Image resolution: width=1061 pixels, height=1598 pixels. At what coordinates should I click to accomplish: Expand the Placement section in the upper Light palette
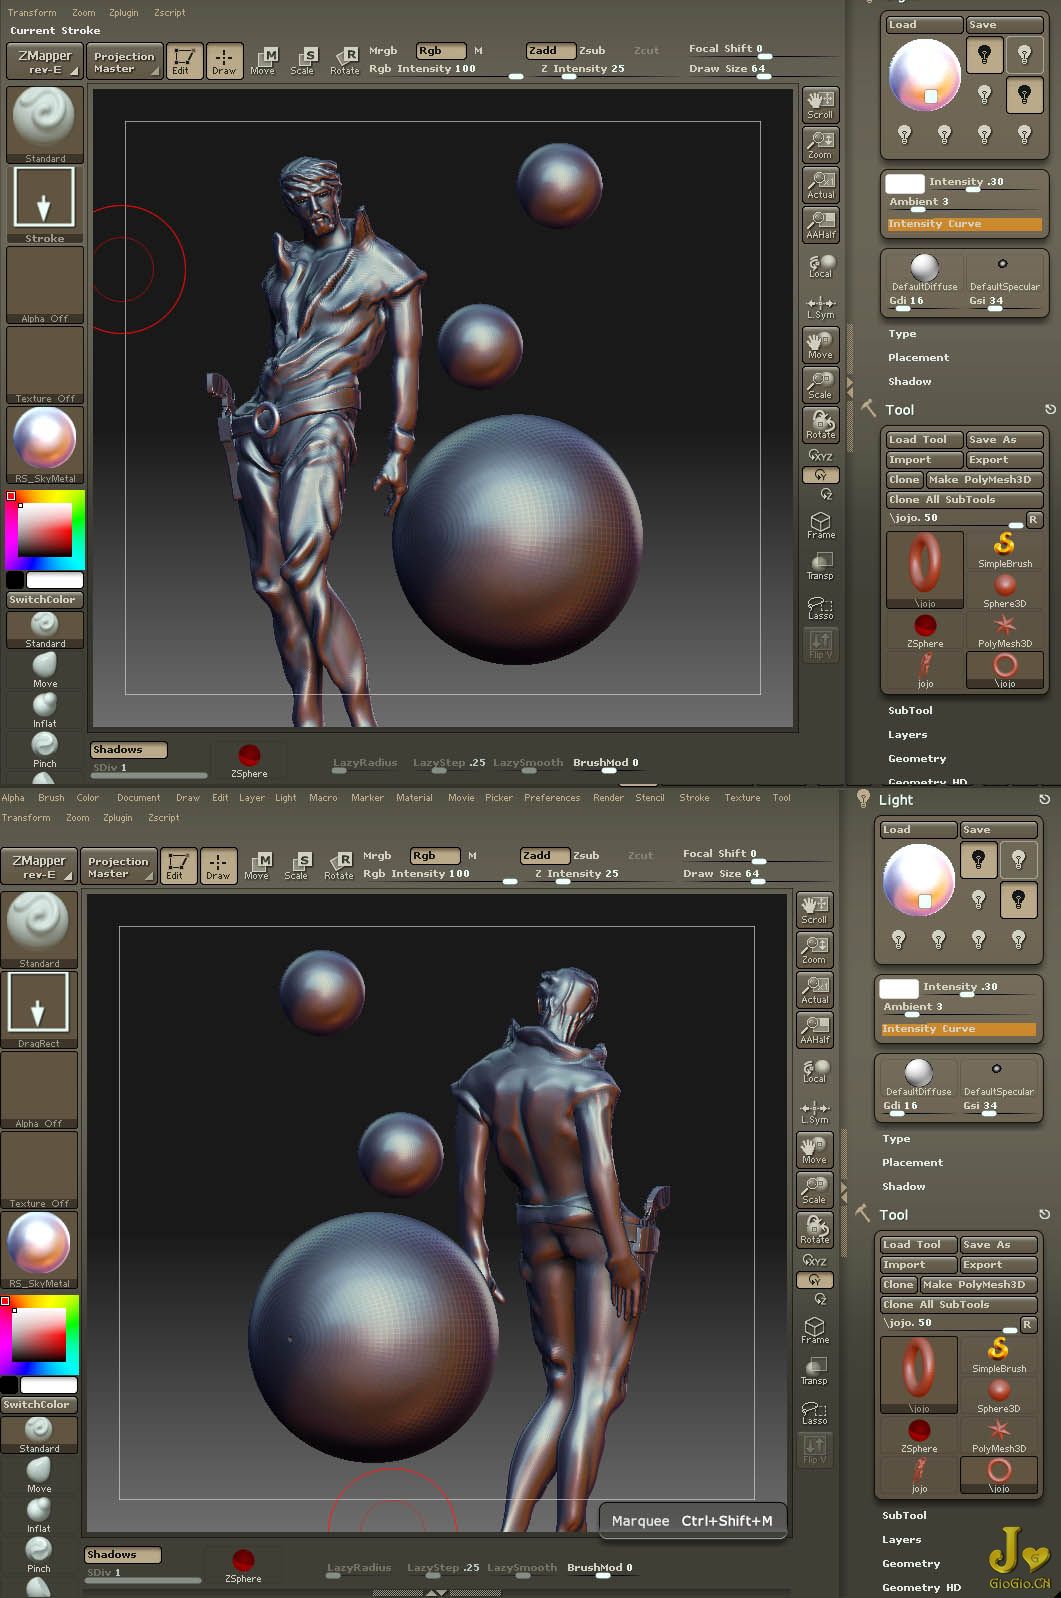(x=918, y=357)
